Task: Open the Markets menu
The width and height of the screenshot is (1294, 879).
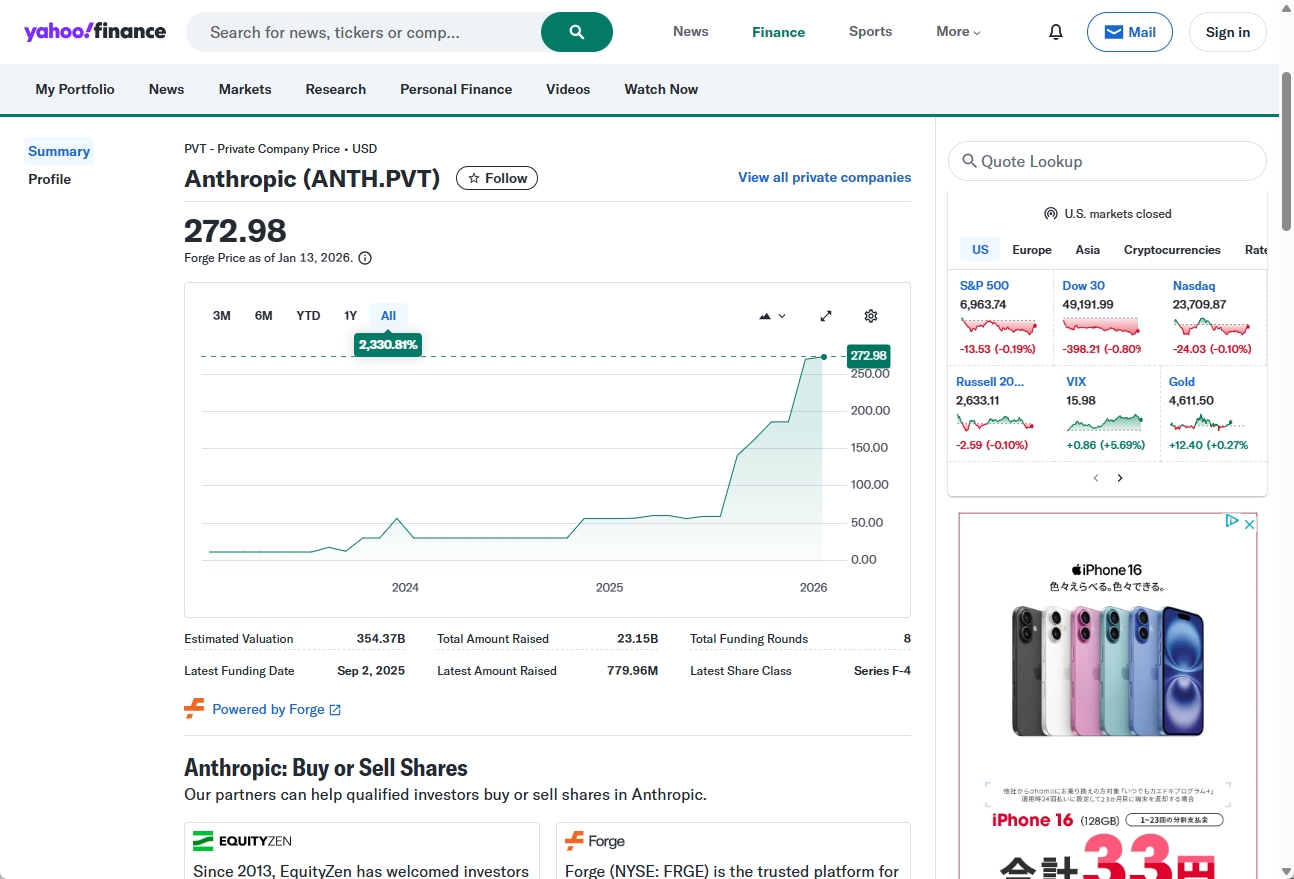Action: [245, 89]
